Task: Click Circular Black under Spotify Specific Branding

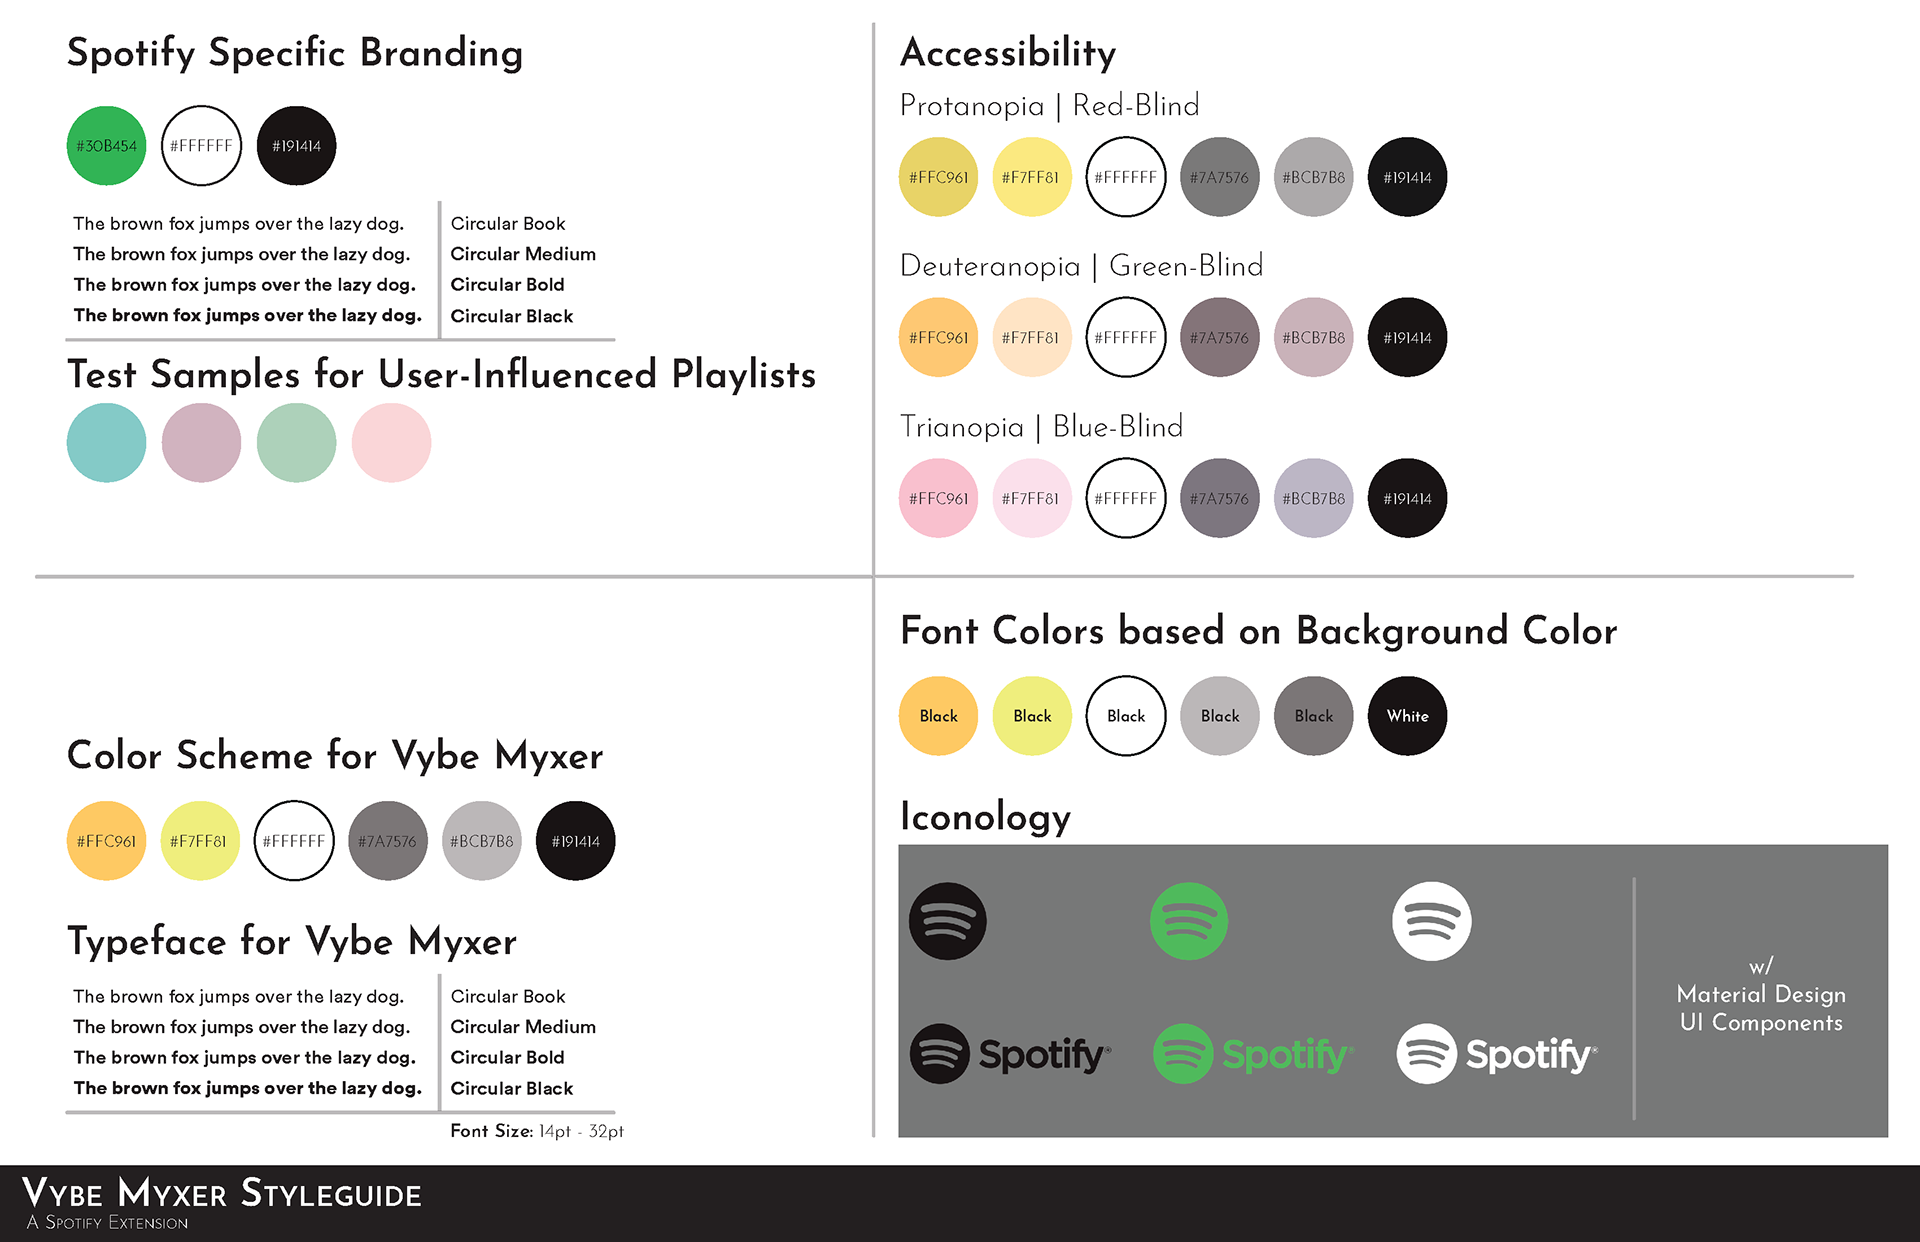Action: [512, 316]
